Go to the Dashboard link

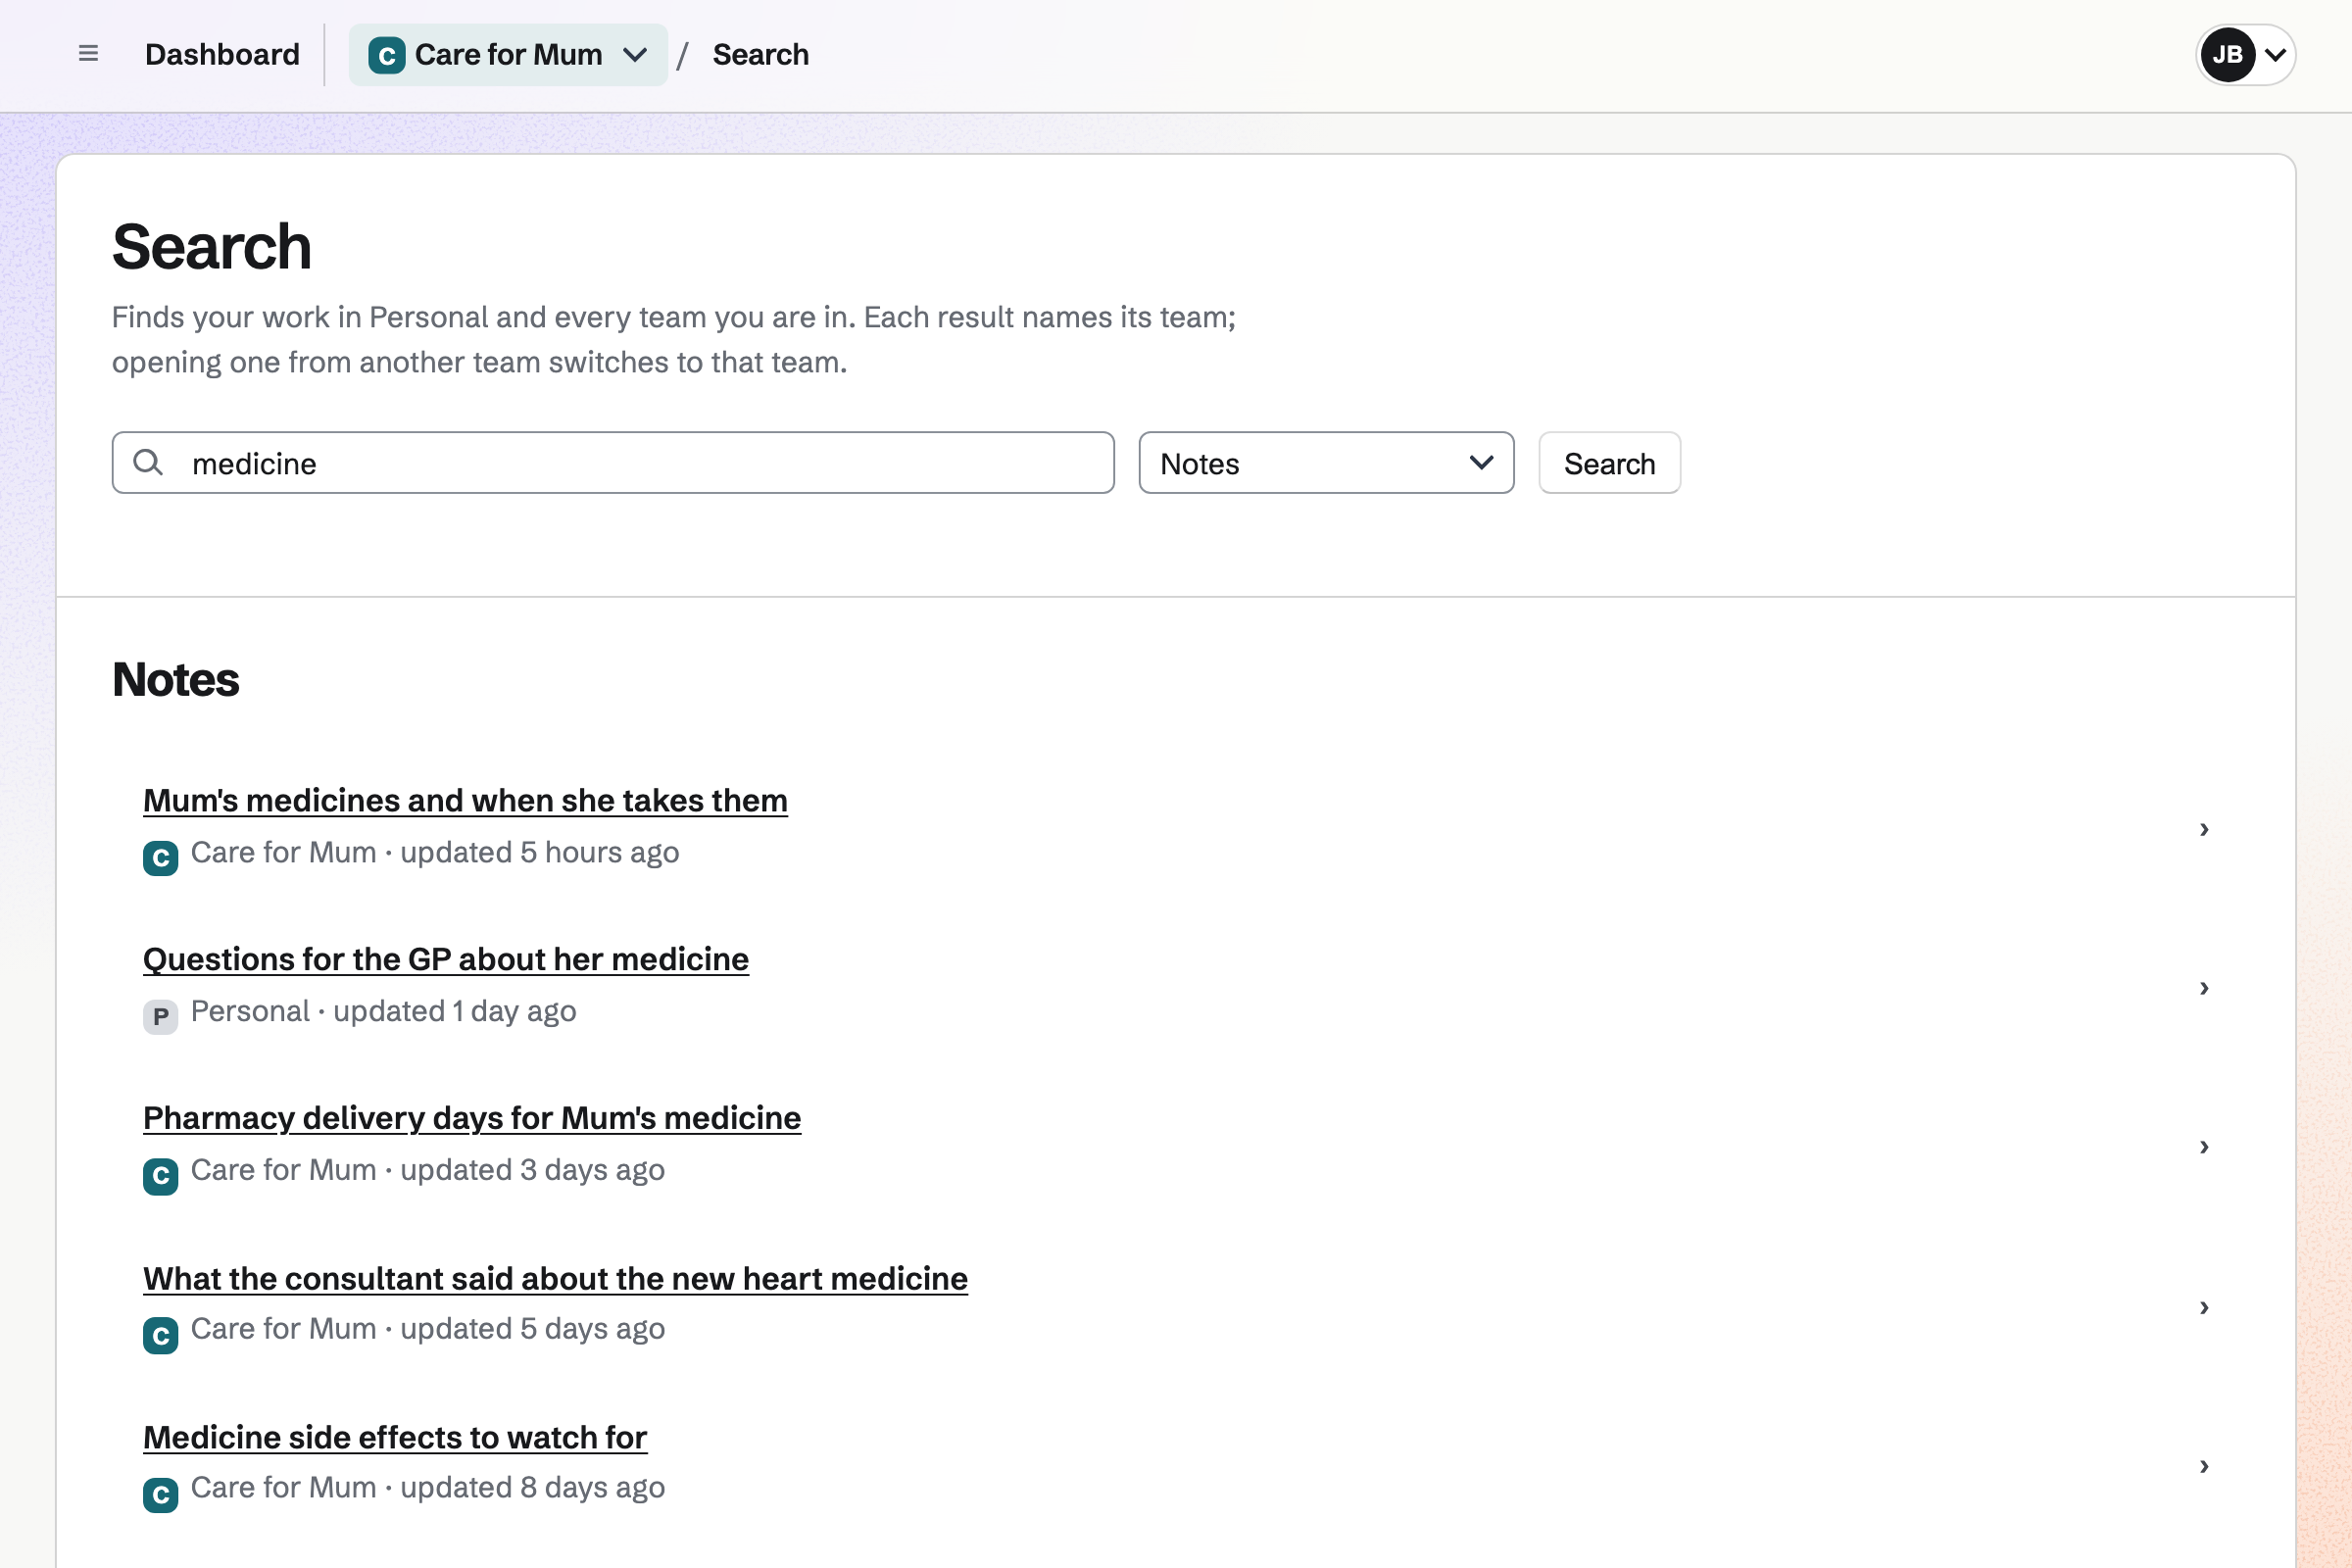coord(222,54)
